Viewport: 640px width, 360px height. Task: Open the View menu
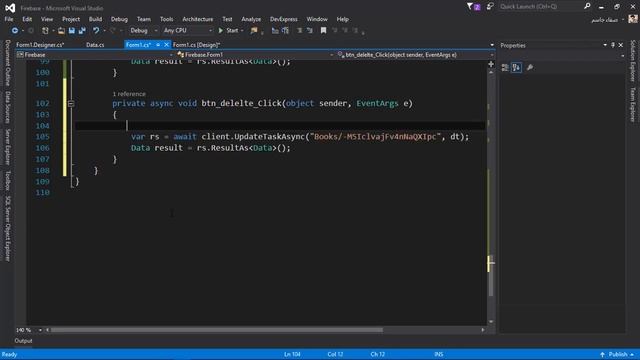[x=47, y=19]
